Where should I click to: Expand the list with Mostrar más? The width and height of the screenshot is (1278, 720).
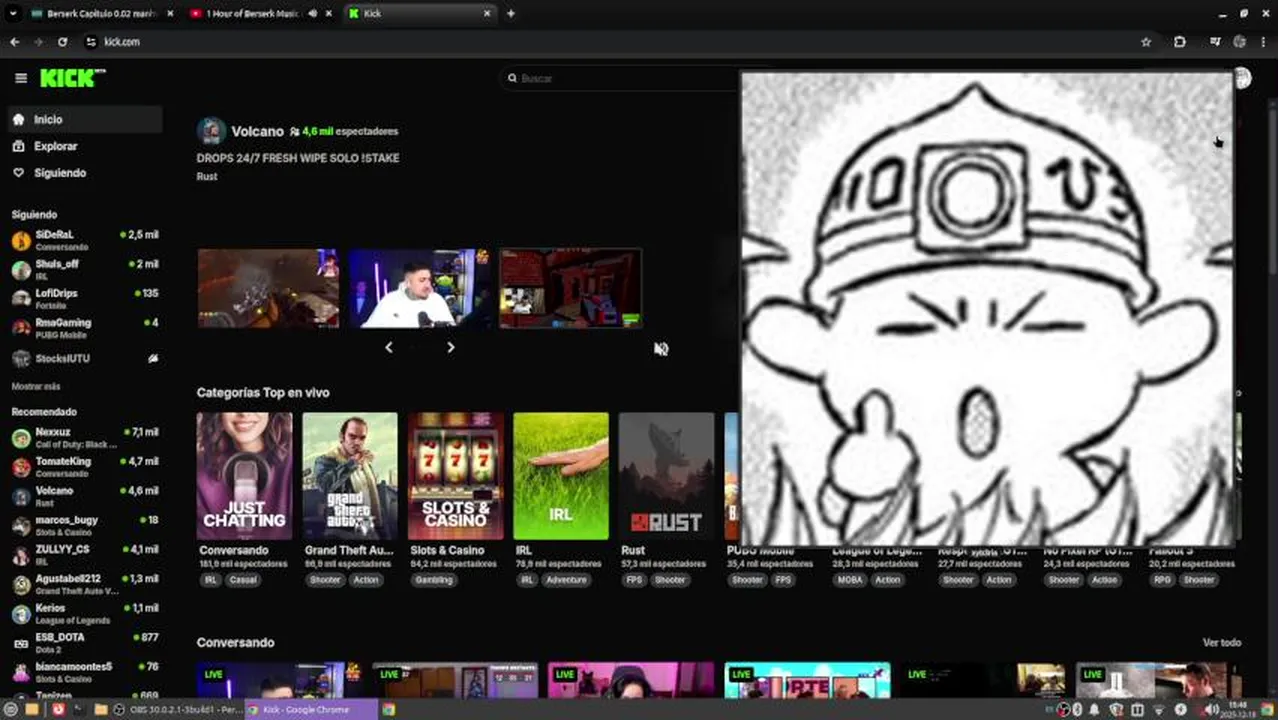coord(36,386)
